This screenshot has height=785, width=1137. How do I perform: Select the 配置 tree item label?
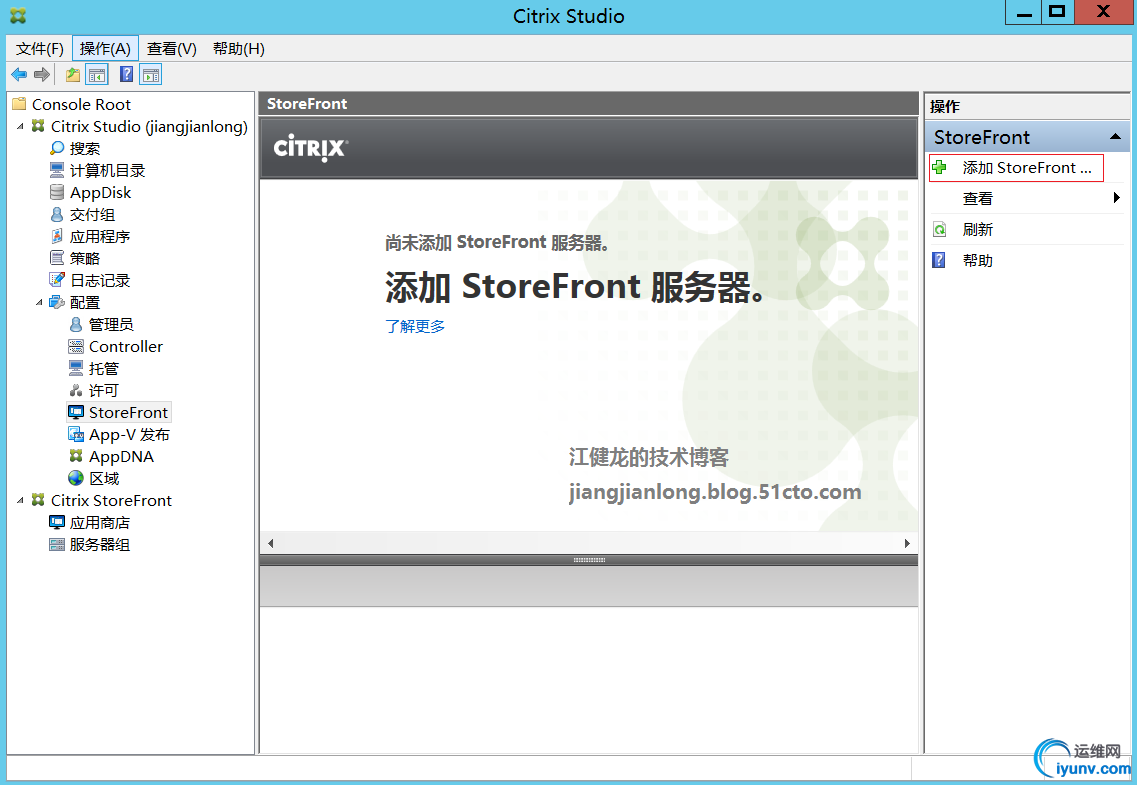point(85,302)
